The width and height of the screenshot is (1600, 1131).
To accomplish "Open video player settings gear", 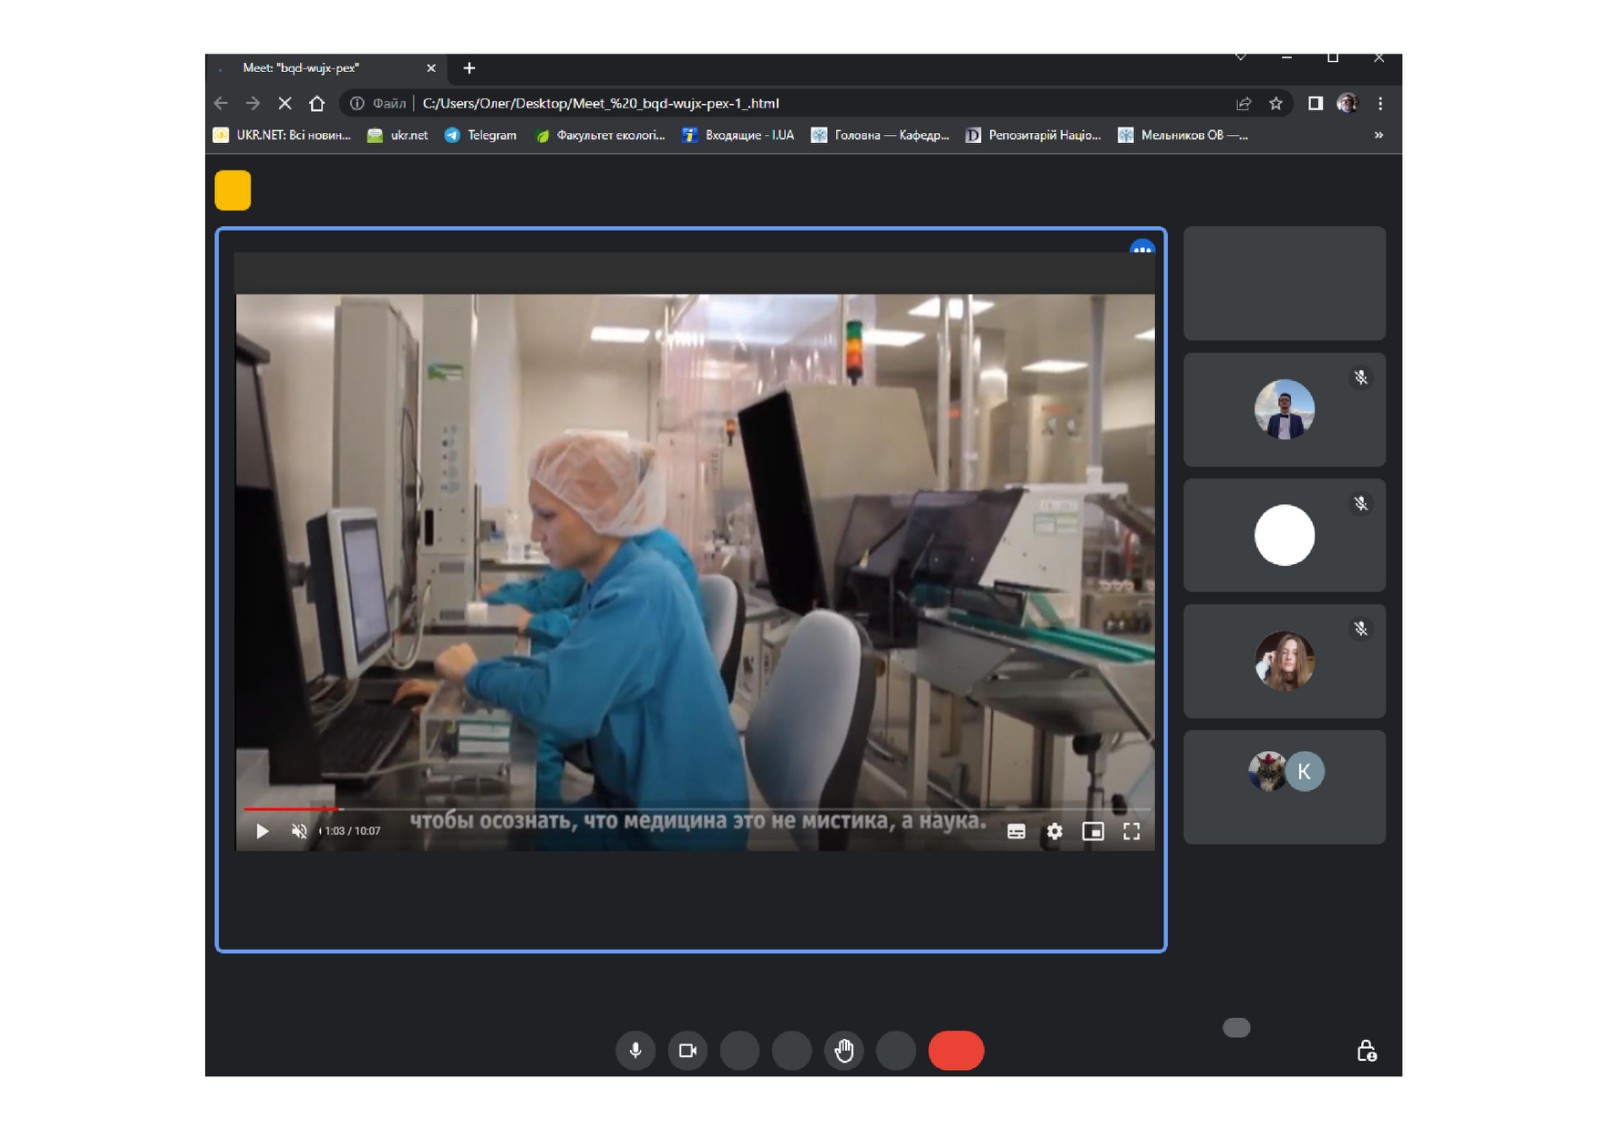I will [x=1054, y=832].
